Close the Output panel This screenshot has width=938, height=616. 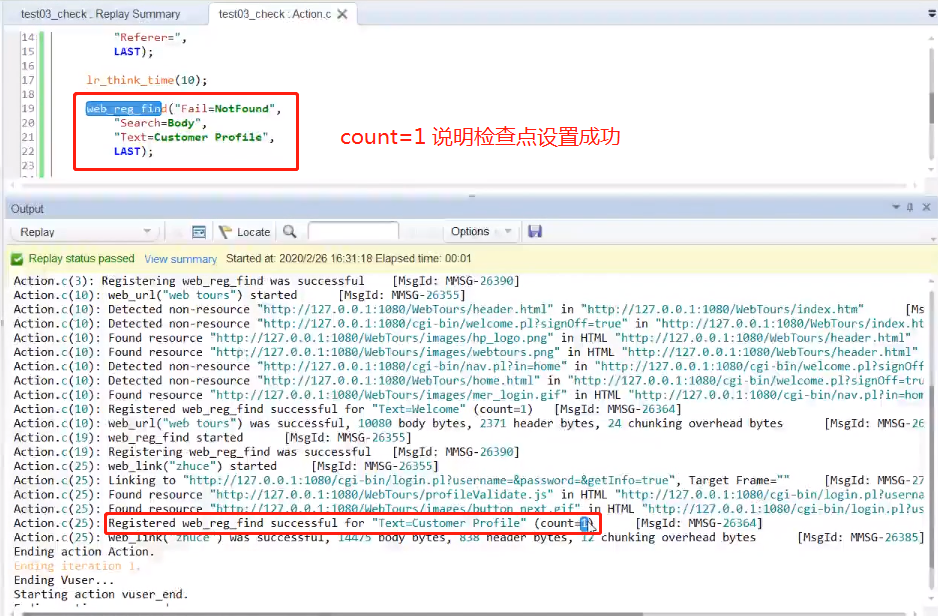(x=926, y=207)
